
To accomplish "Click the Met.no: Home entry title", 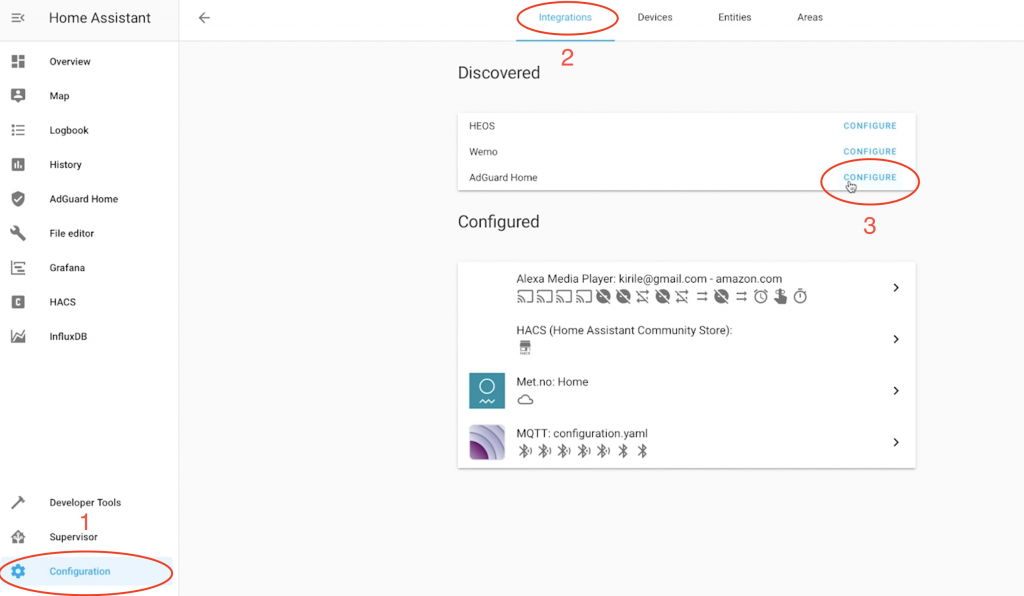I will click(552, 382).
